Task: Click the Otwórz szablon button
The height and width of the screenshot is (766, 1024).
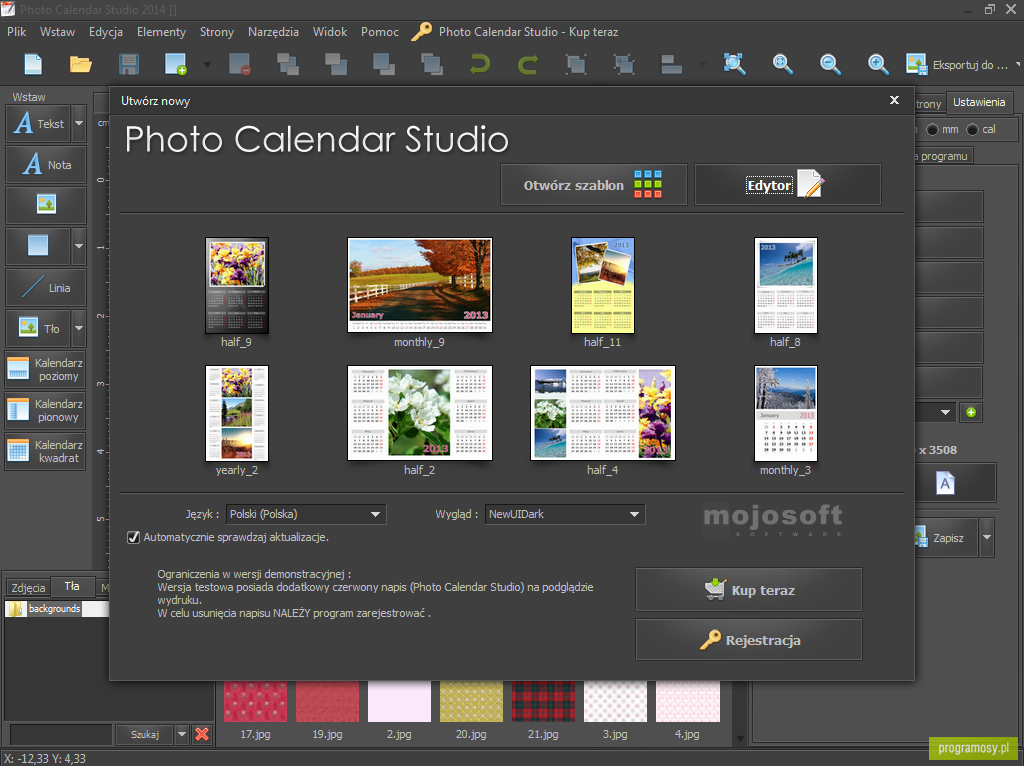Action: pyautogui.click(x=594, y=185)
